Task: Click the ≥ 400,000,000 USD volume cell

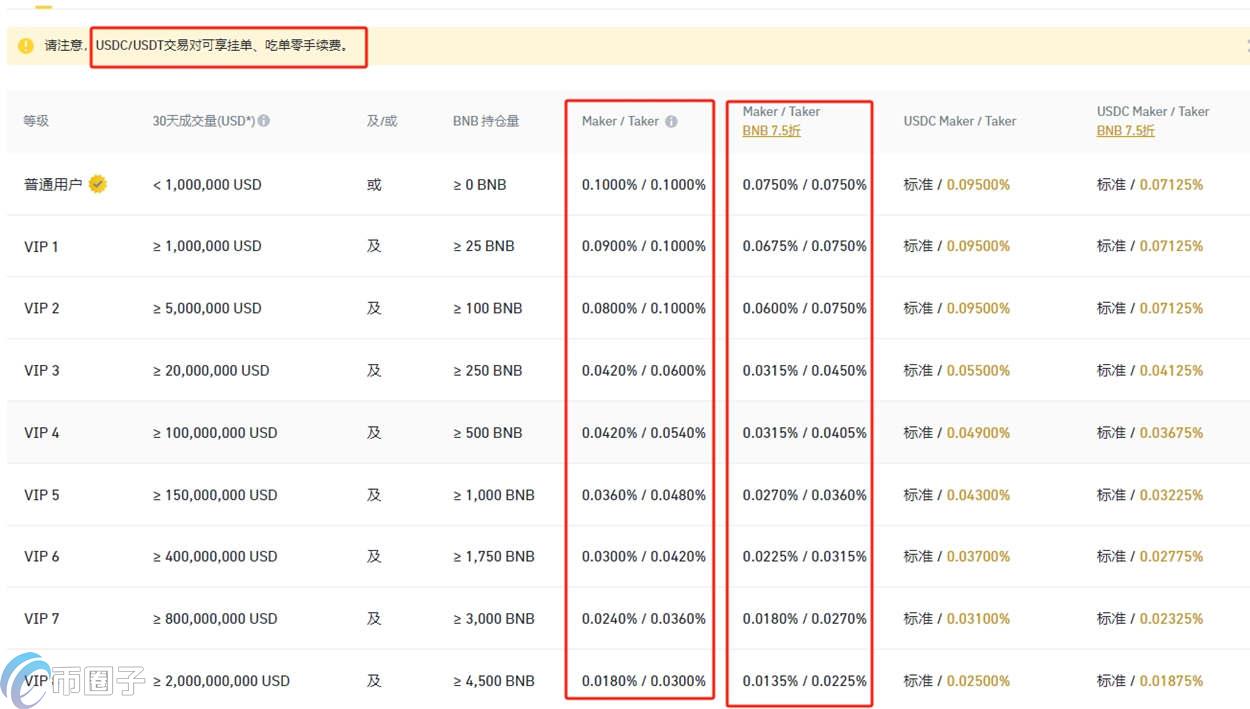Action: [215, 556]
